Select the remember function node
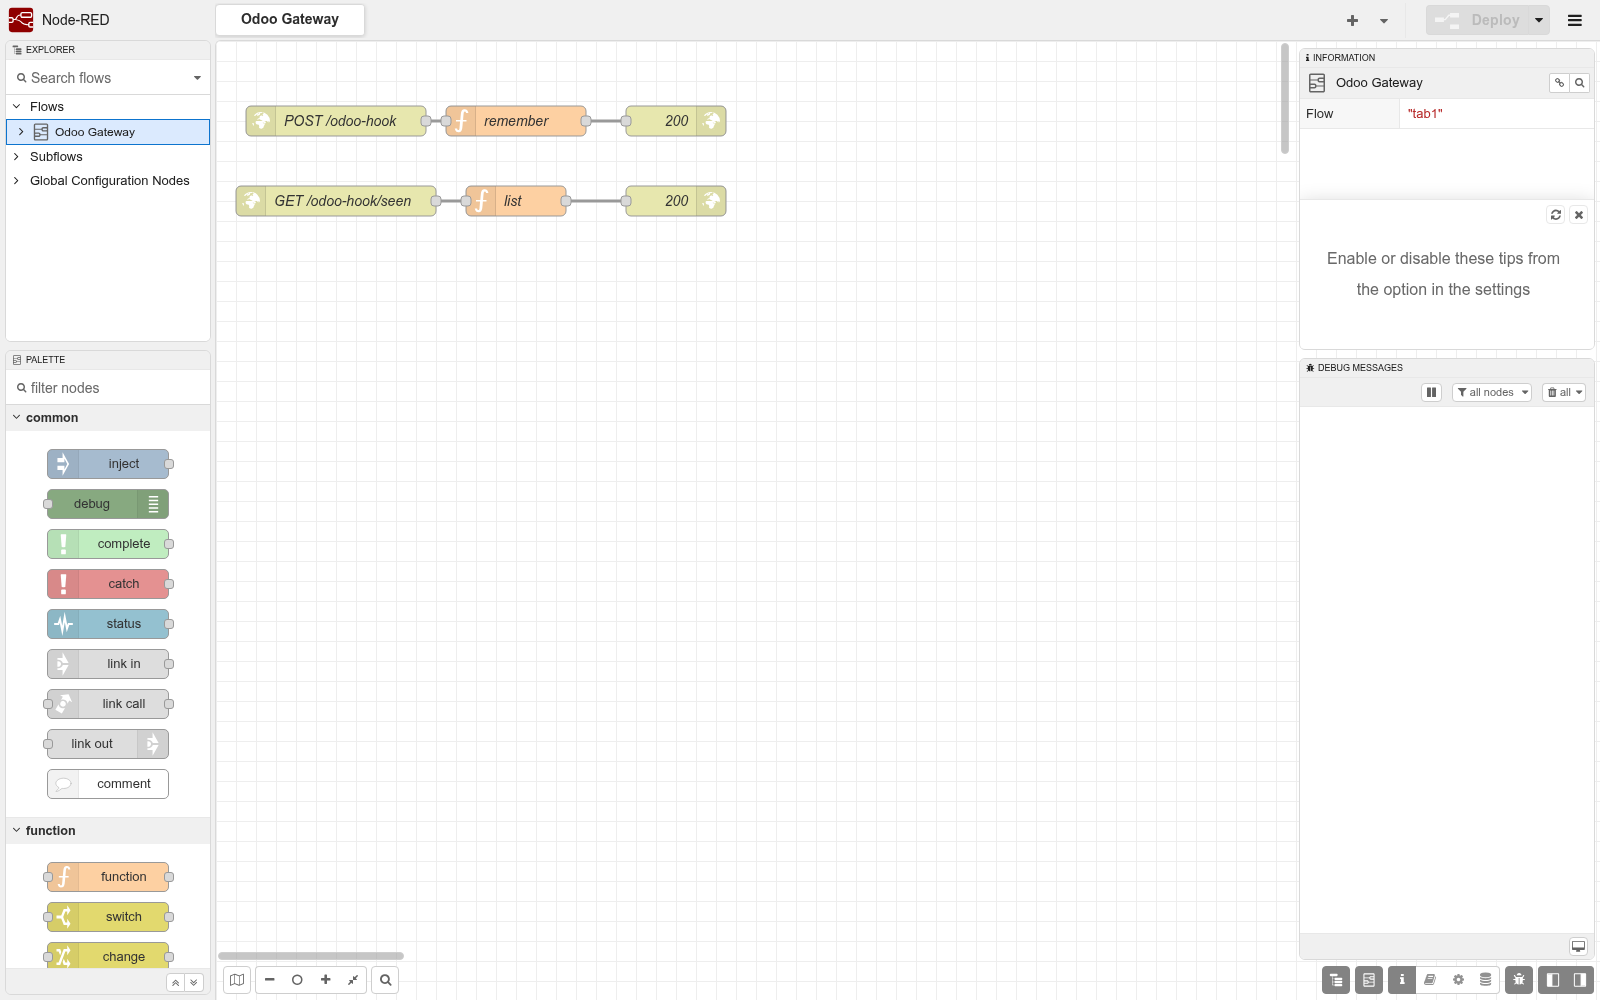This screenshot has height=1000, width=1600. [516, 121]
